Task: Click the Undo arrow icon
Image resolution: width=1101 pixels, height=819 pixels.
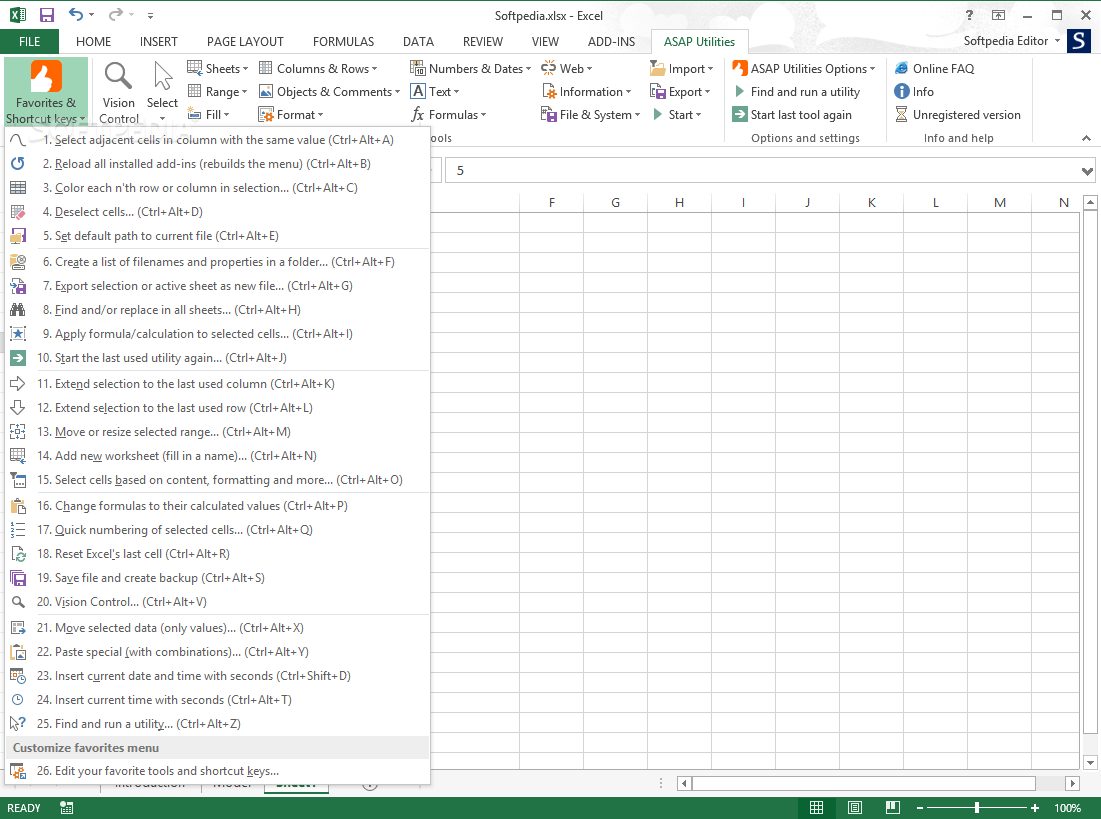Action: (77, 15)
